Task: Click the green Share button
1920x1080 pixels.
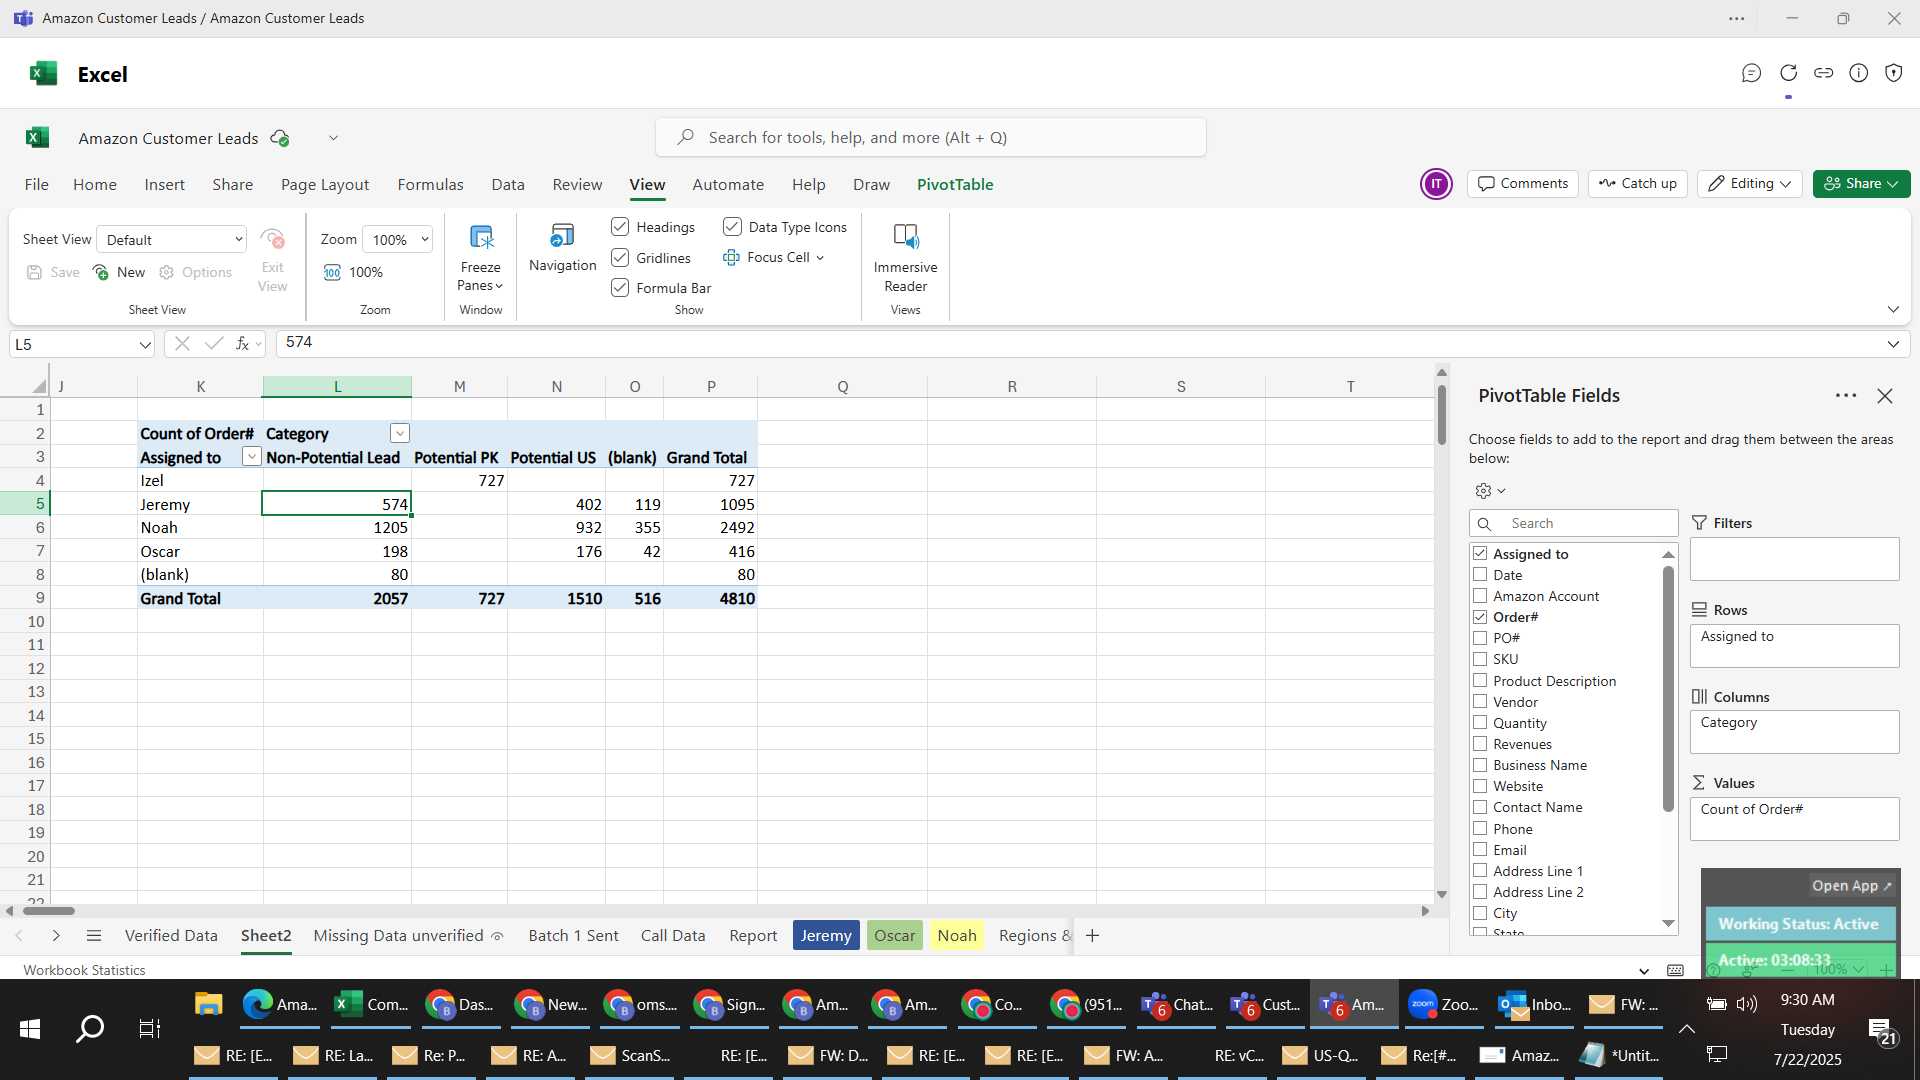Action: pos(1861,184)
